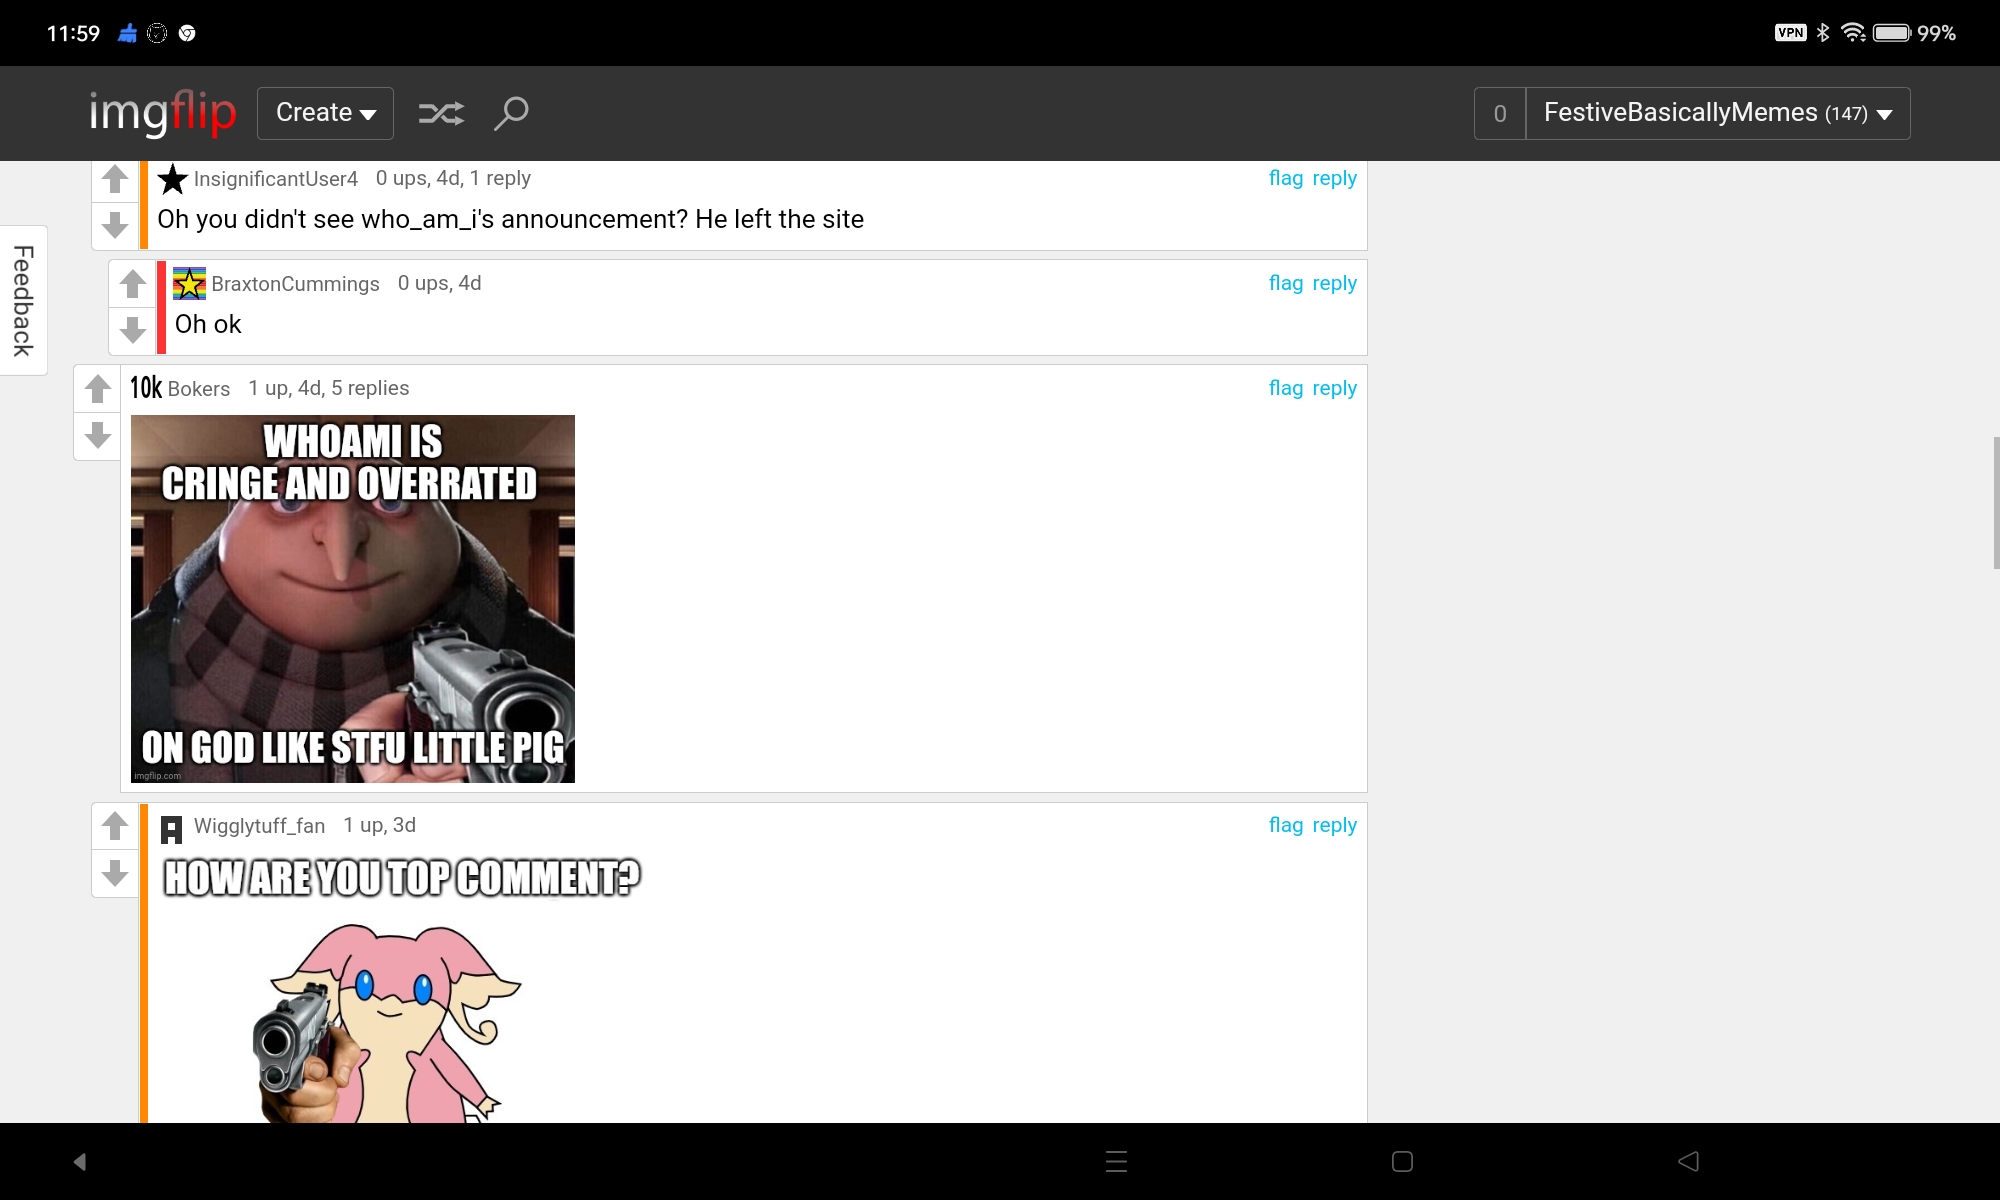The height and width of the screenshot is (1200, 2000).
Task: Shuffle to a random meme
Action: (x=441, y=113)
